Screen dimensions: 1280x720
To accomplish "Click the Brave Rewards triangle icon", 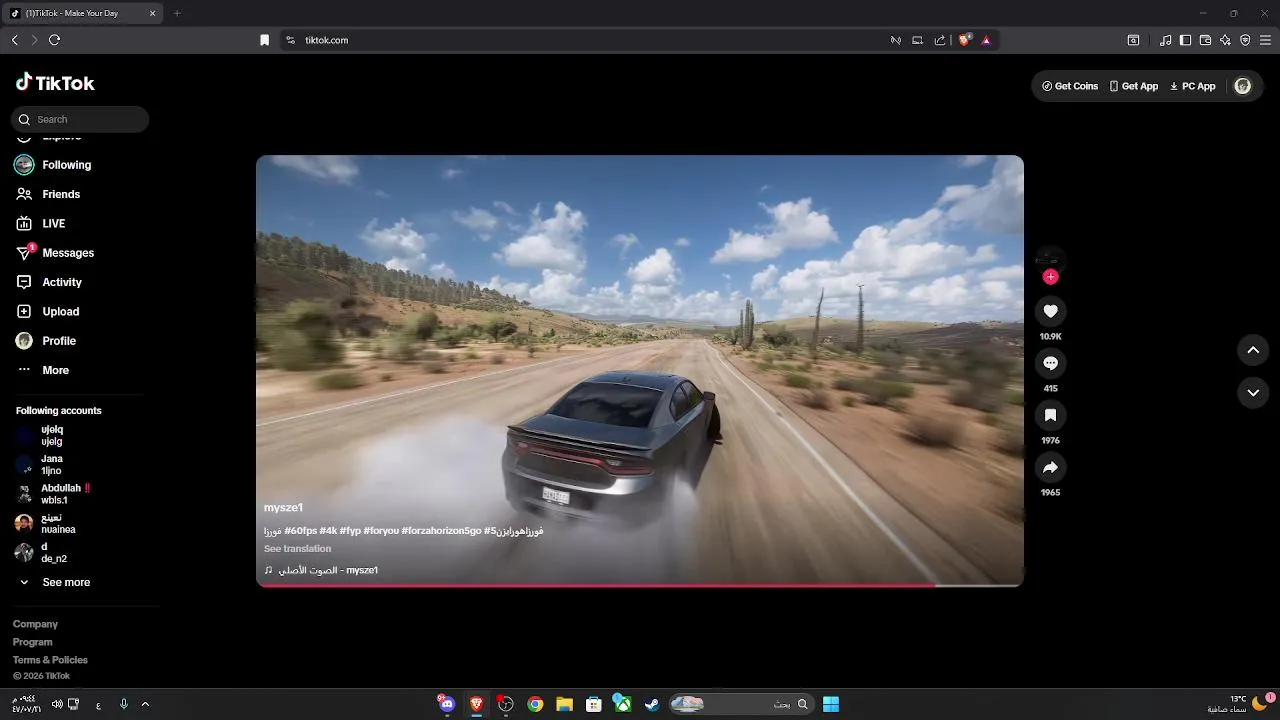I will pos(986,40).
